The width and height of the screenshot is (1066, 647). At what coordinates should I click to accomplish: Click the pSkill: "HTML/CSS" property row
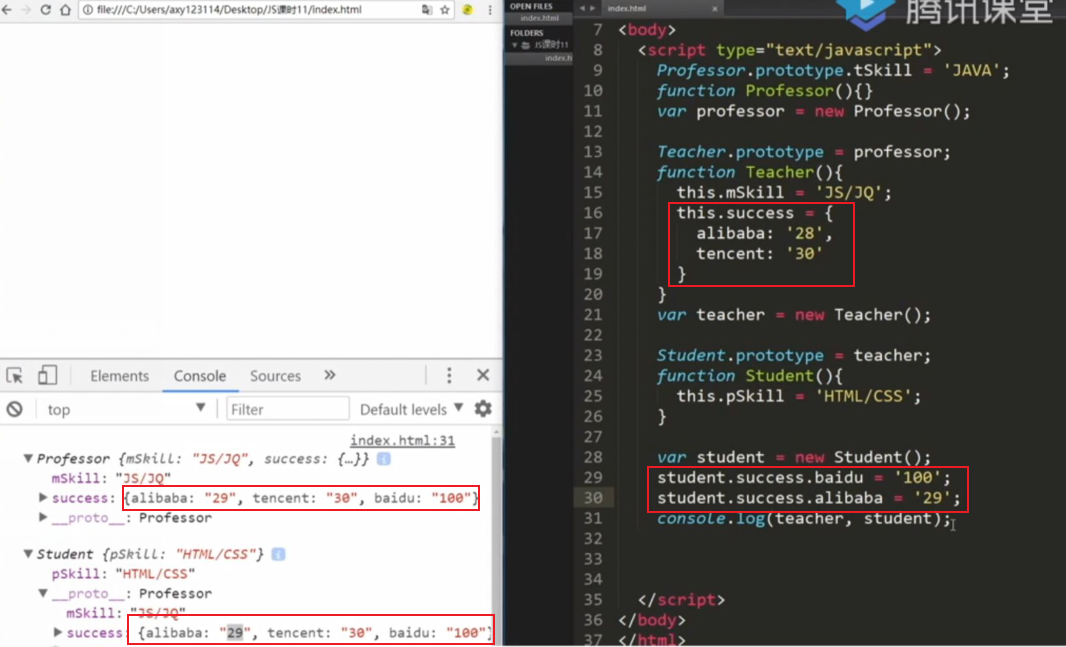click(123, 574)
